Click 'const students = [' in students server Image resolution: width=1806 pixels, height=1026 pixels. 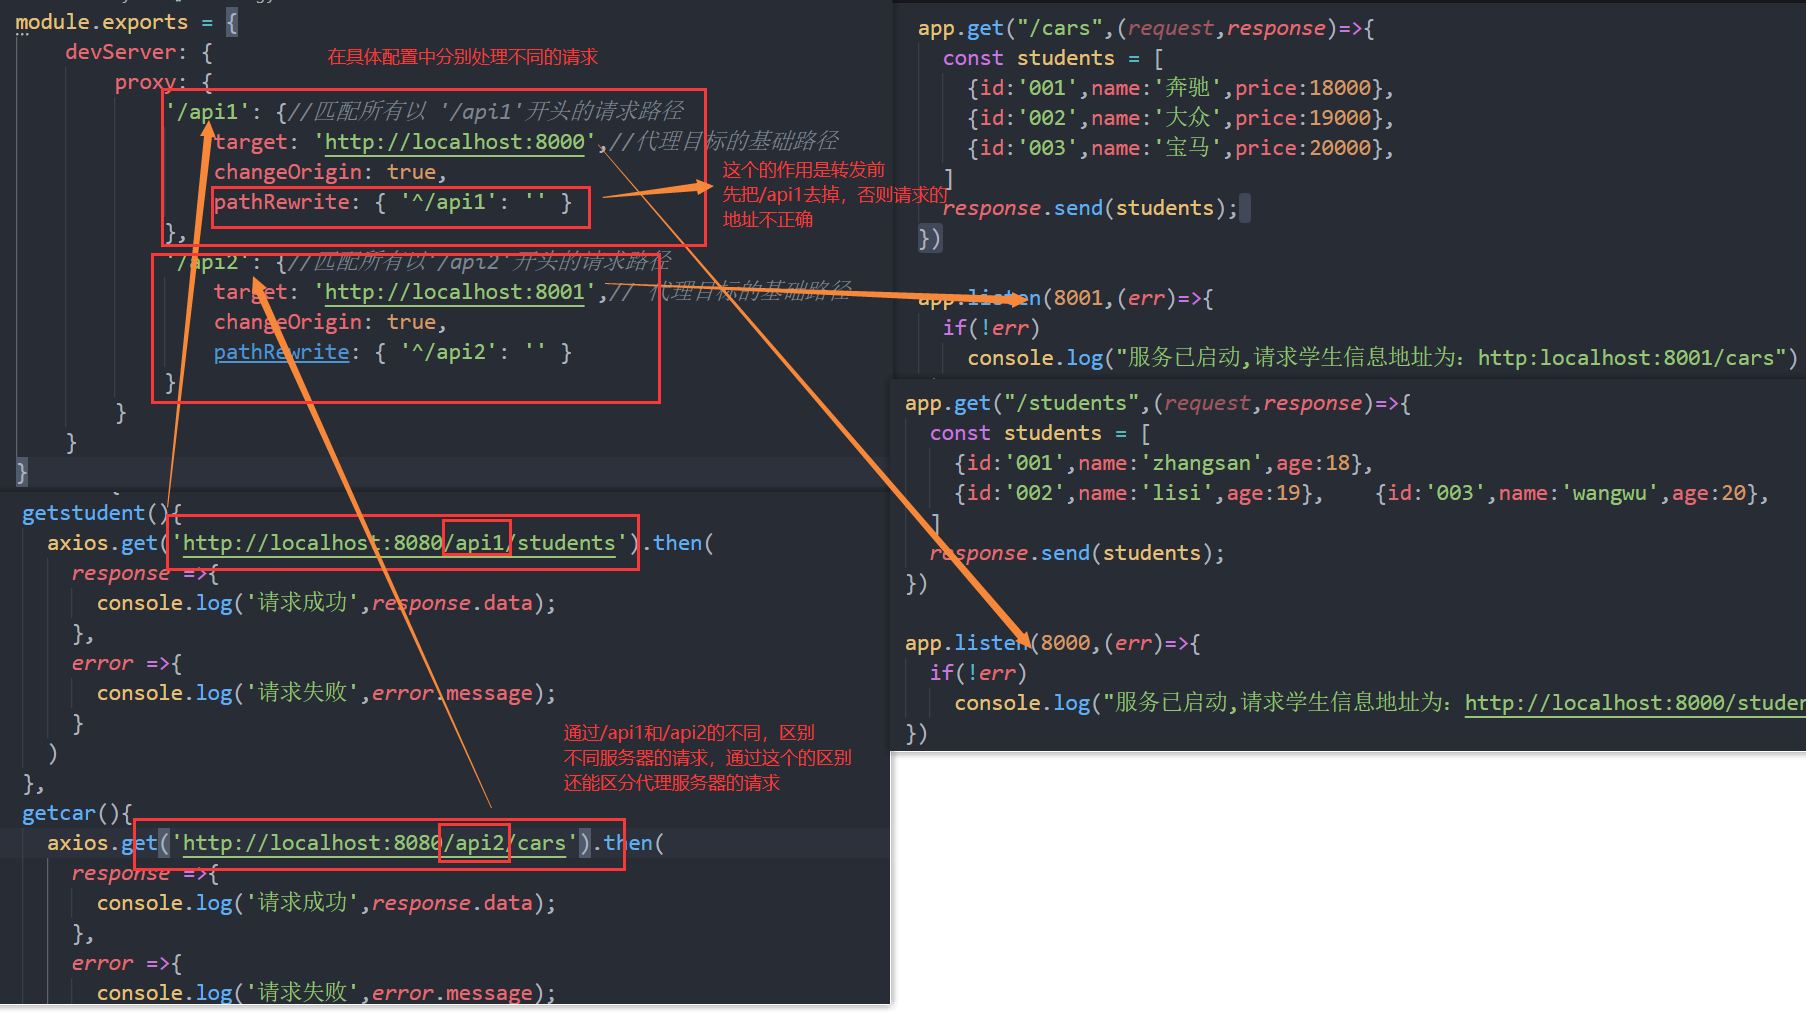pyautogui.click(x=1040, y=433)
